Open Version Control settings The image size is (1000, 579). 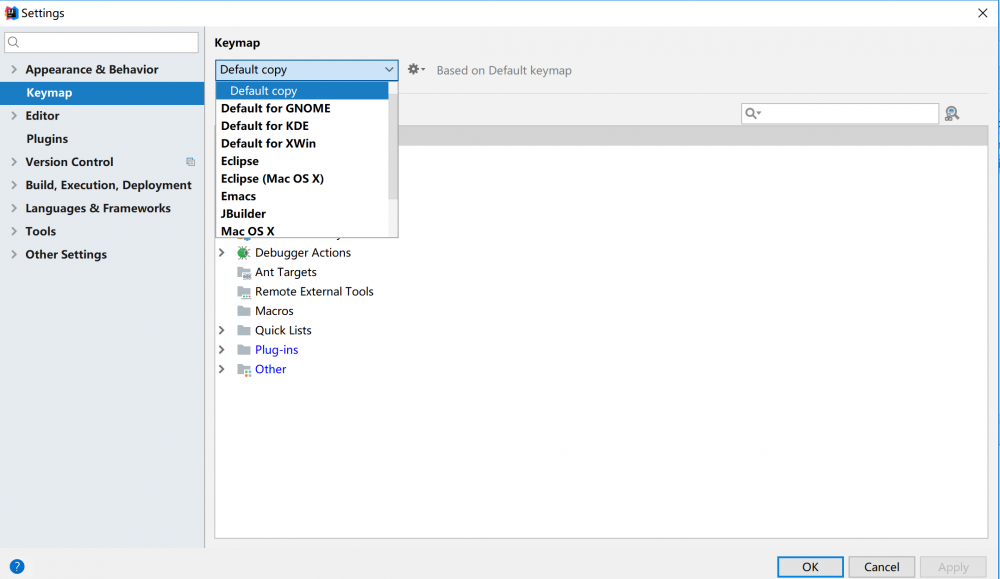point(70,162)
